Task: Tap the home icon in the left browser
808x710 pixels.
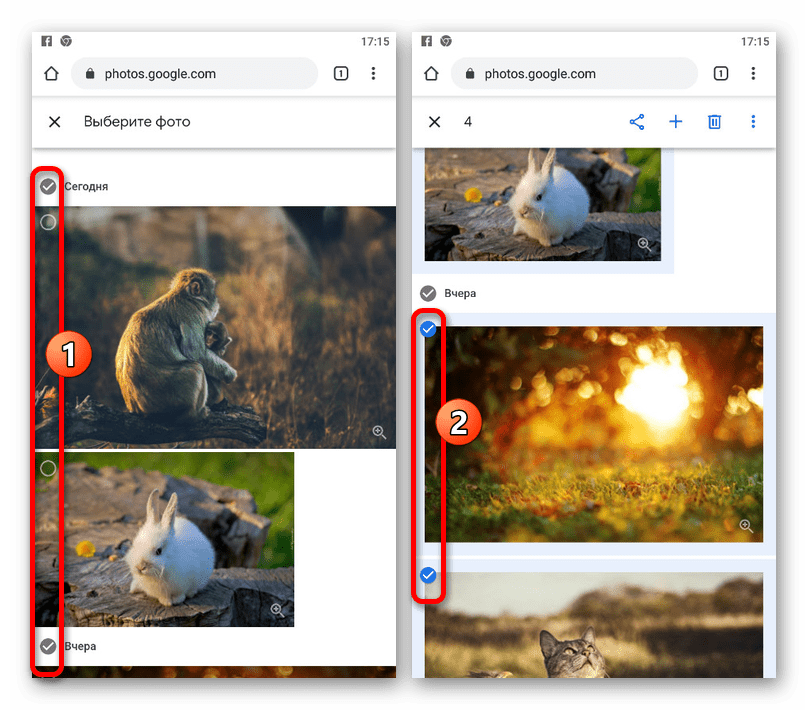Action: click(x=52, y=74)
